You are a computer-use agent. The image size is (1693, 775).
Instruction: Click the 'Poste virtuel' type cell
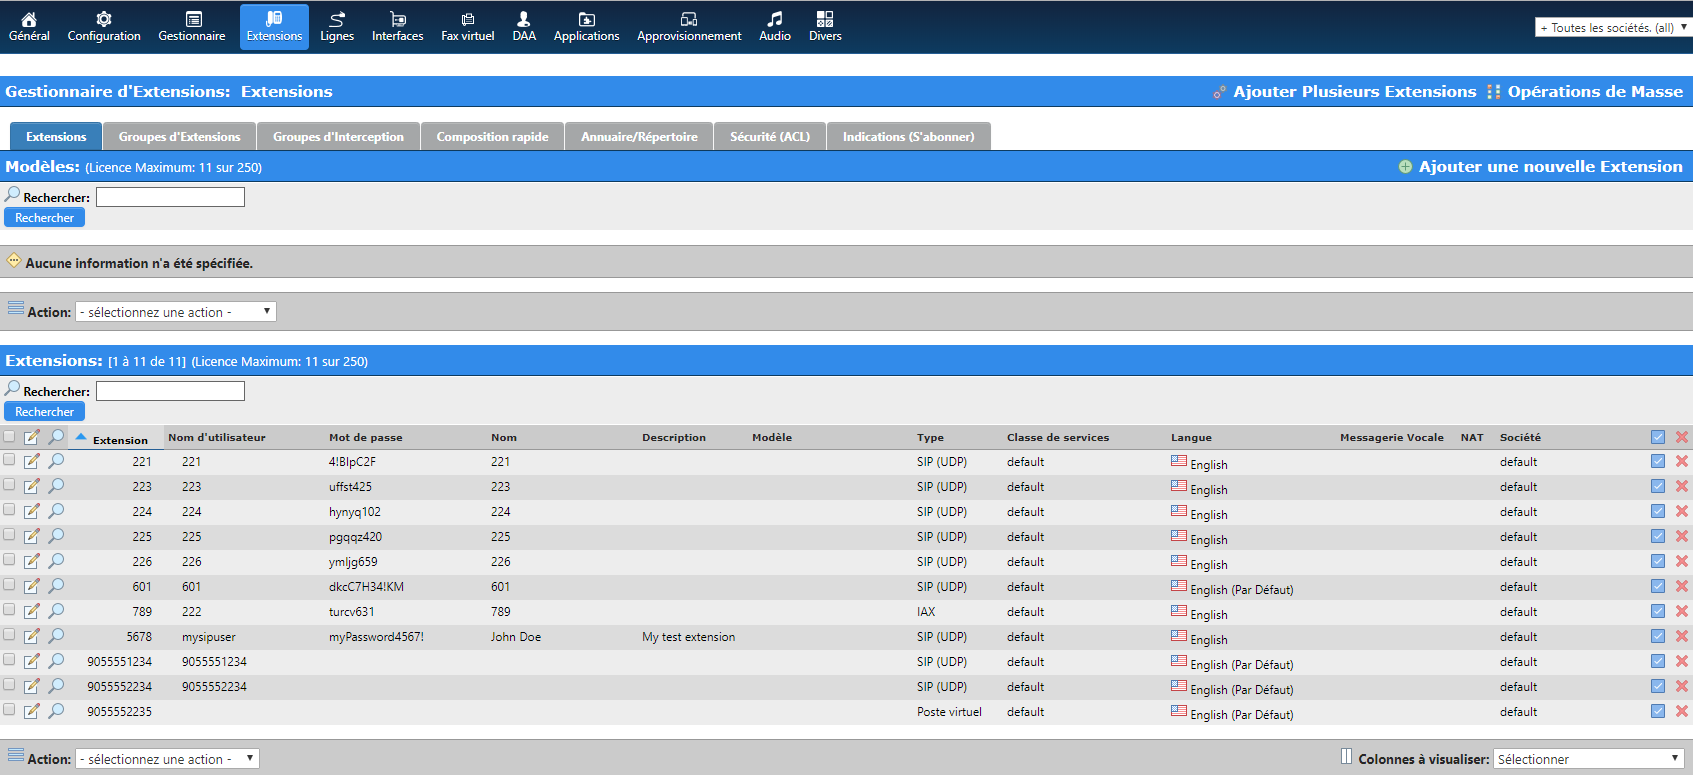coord(950,712)
